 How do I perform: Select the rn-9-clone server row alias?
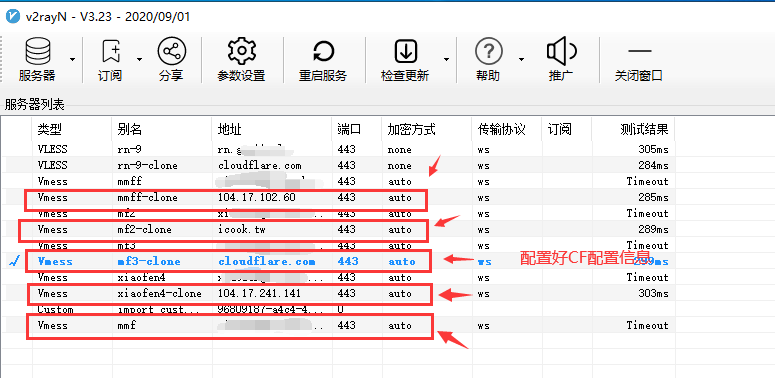(147, 166)
